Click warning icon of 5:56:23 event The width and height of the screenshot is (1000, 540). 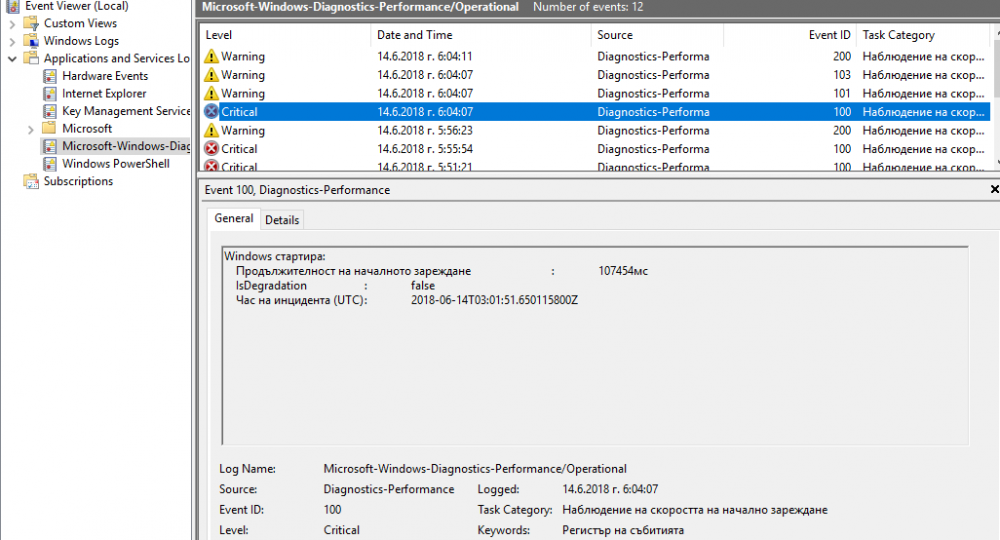[211, 130]
